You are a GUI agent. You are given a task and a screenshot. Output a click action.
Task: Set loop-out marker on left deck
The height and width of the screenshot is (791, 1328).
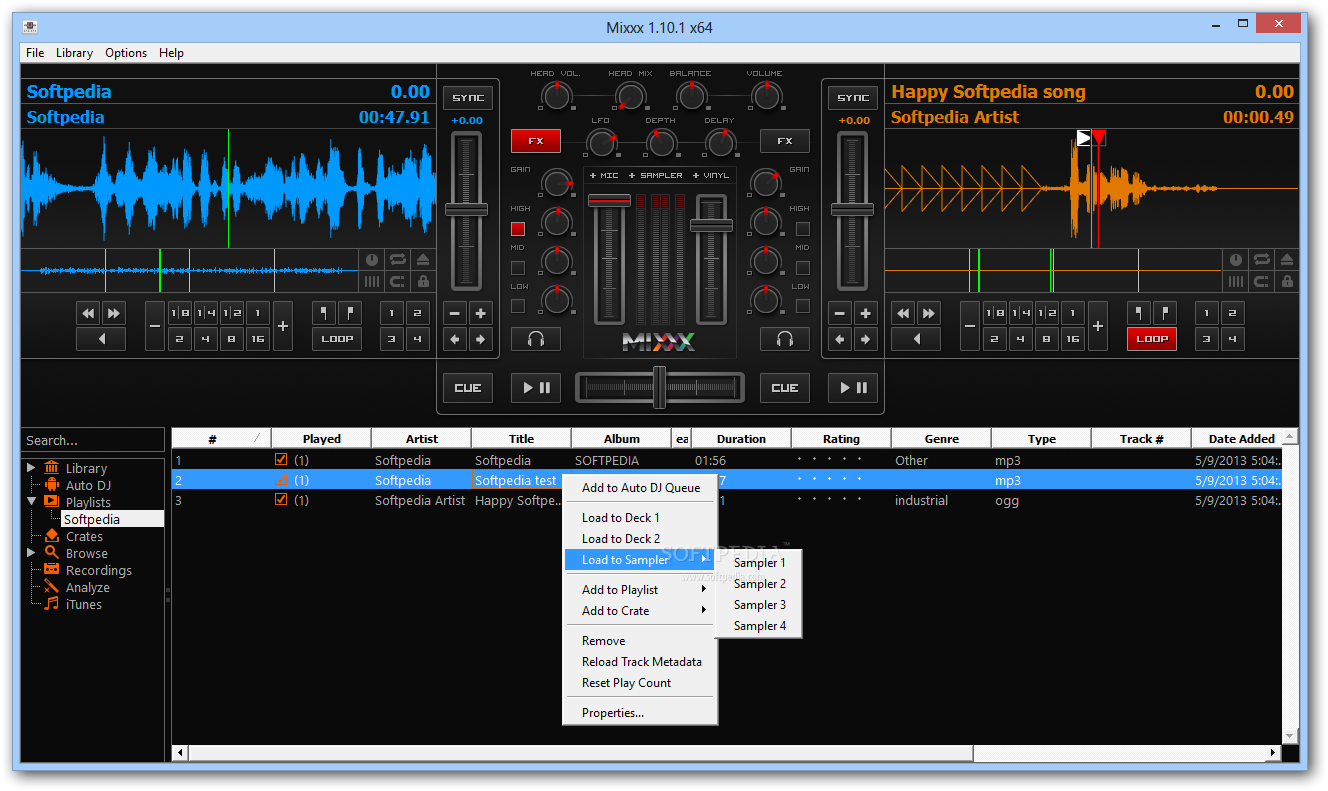tap(350, 313)
